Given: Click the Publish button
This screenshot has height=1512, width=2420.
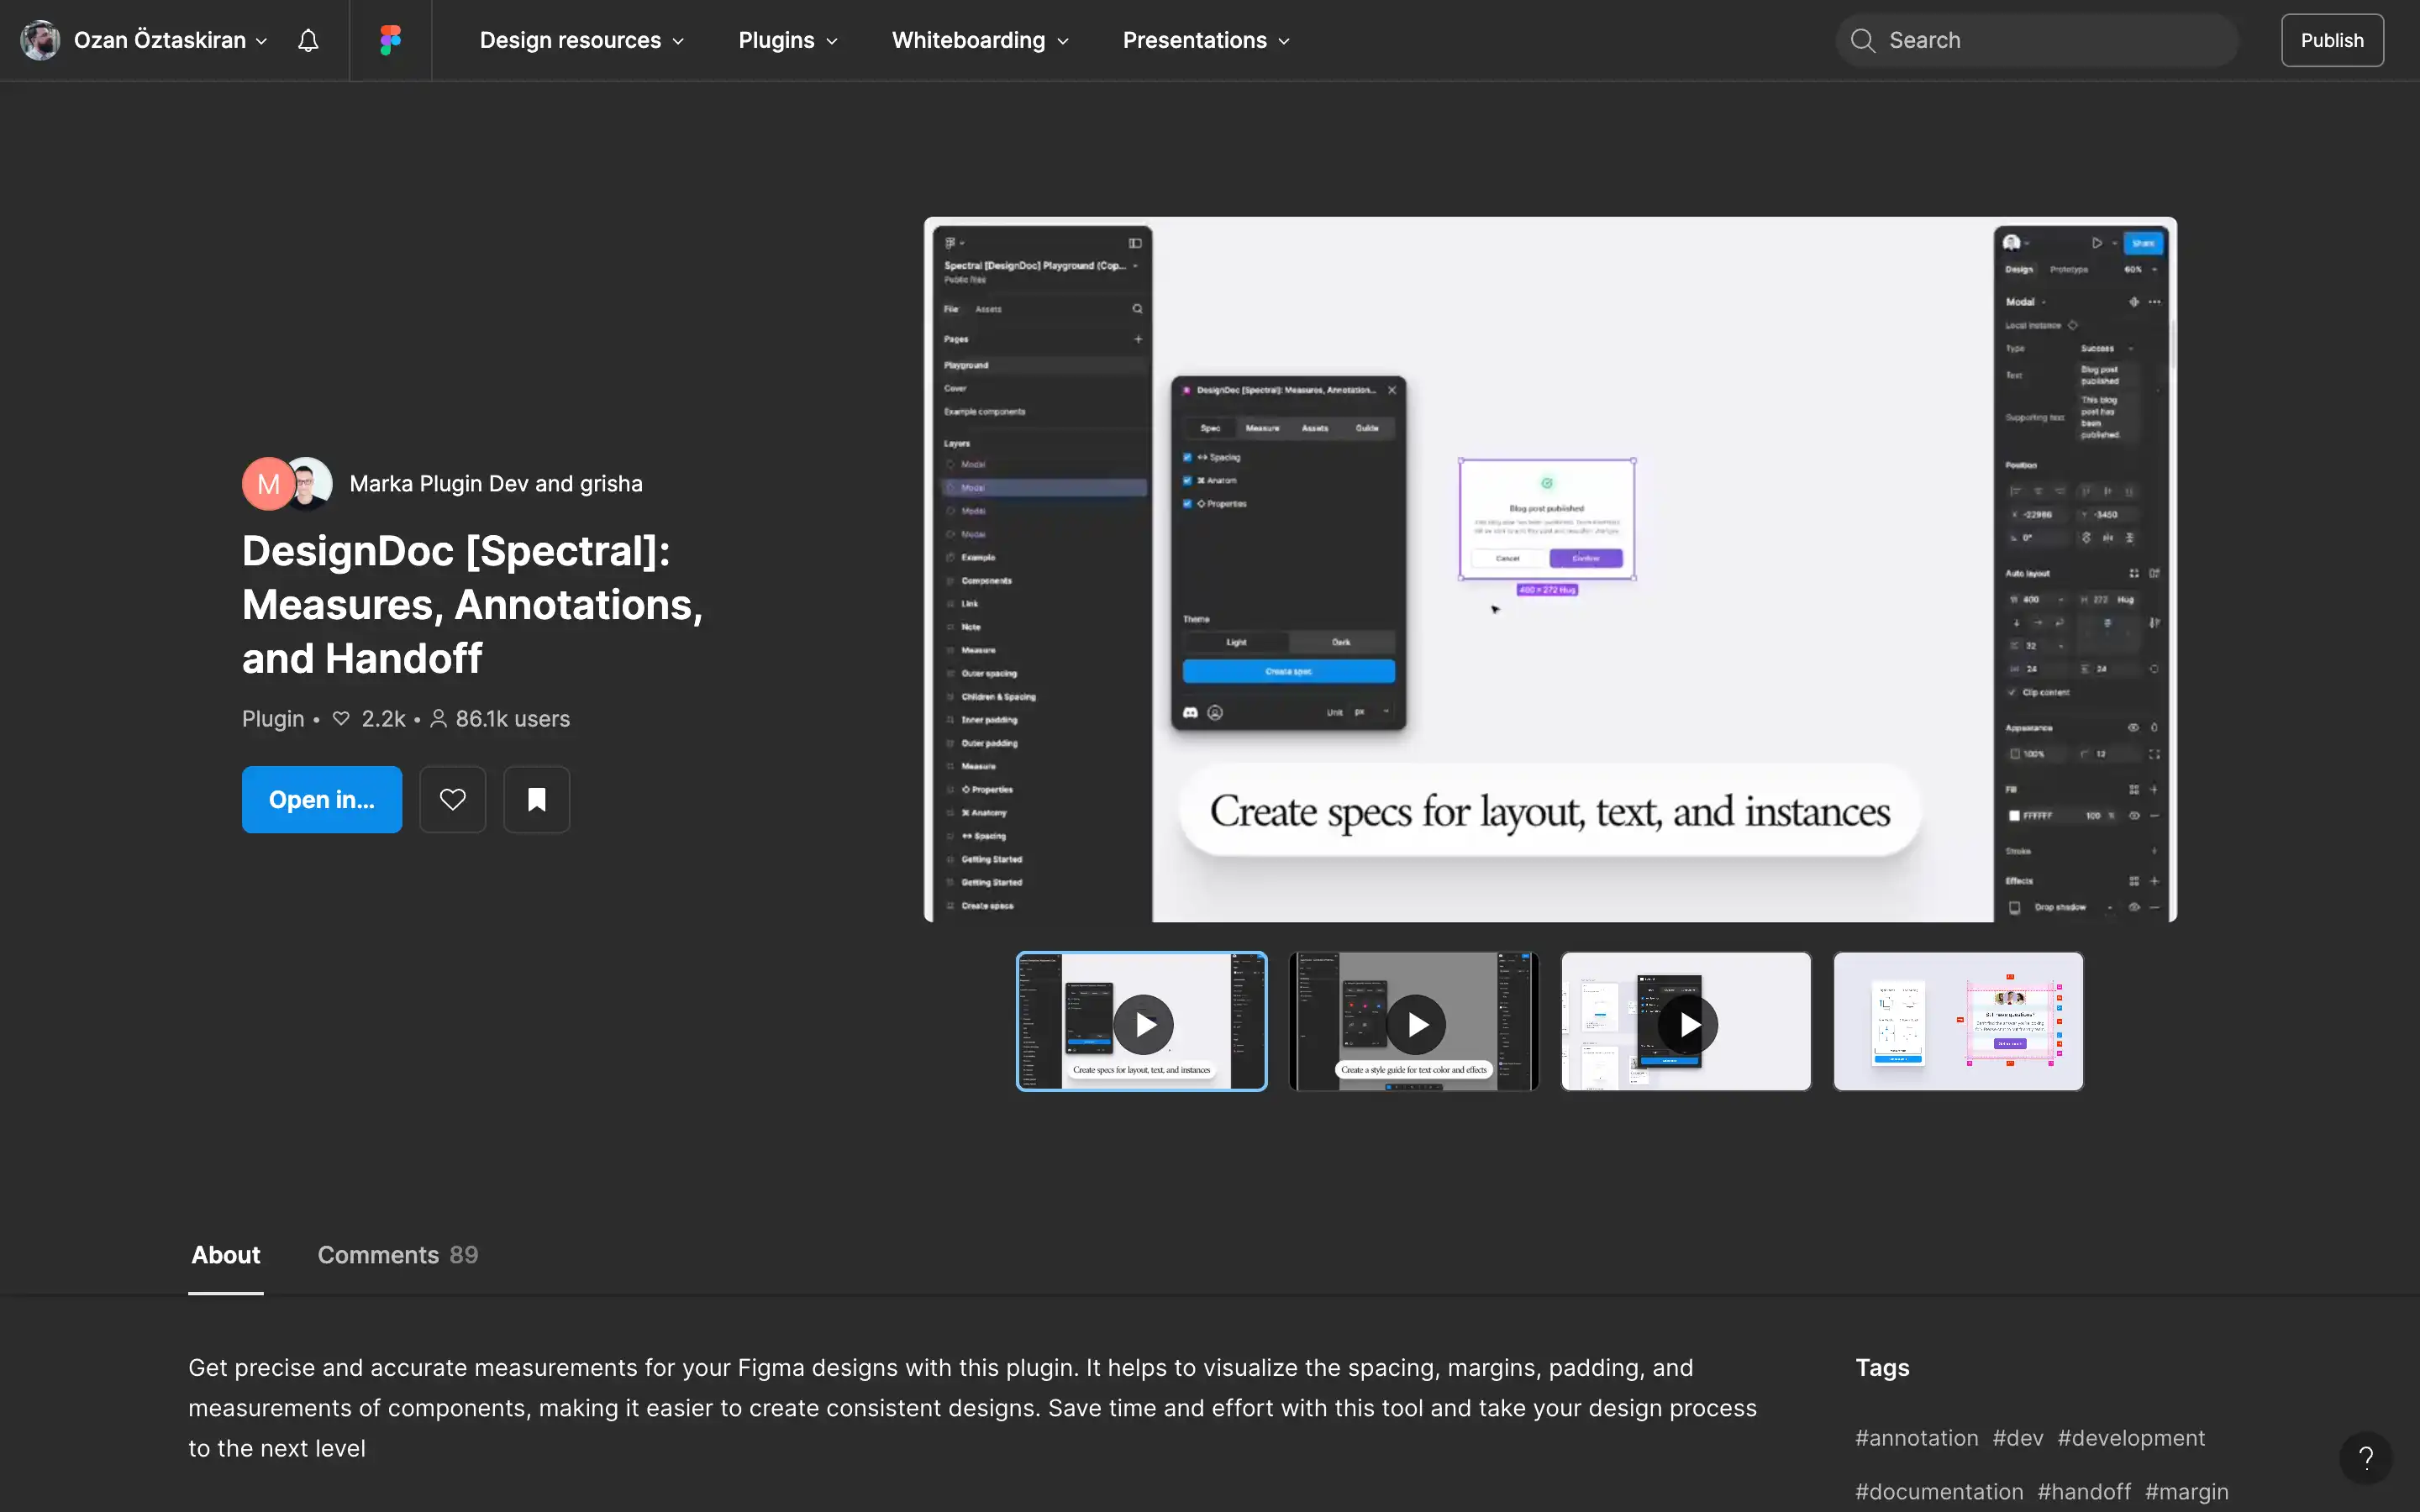Looking at the screenshot, I should (2332, 40).
